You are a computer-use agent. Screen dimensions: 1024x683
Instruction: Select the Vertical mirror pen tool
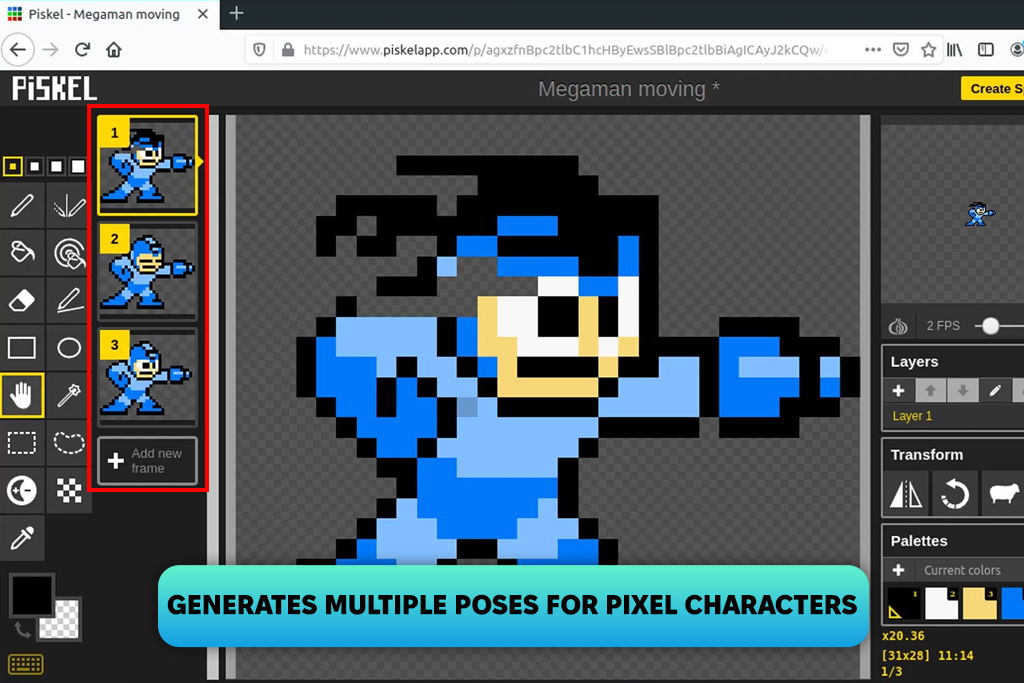(x=69, y=206)
